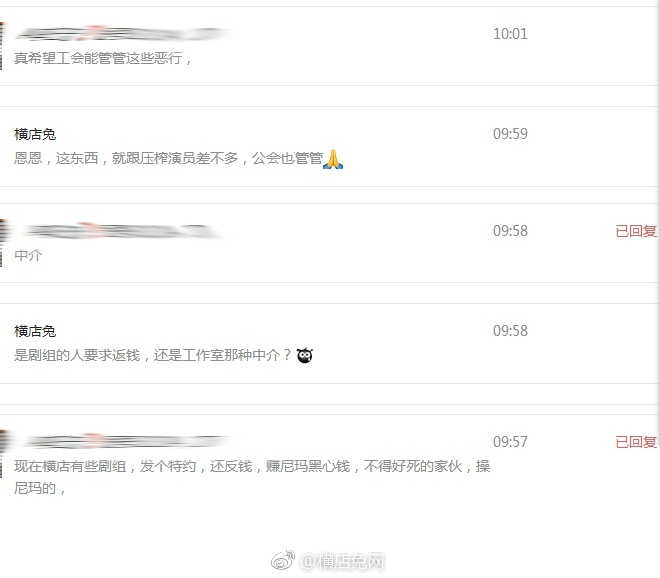Click the avatar thumbnail of the 10:01 message
Viewport: 660px width, 578px height.
pyautogui.click(x=1, y=45)
